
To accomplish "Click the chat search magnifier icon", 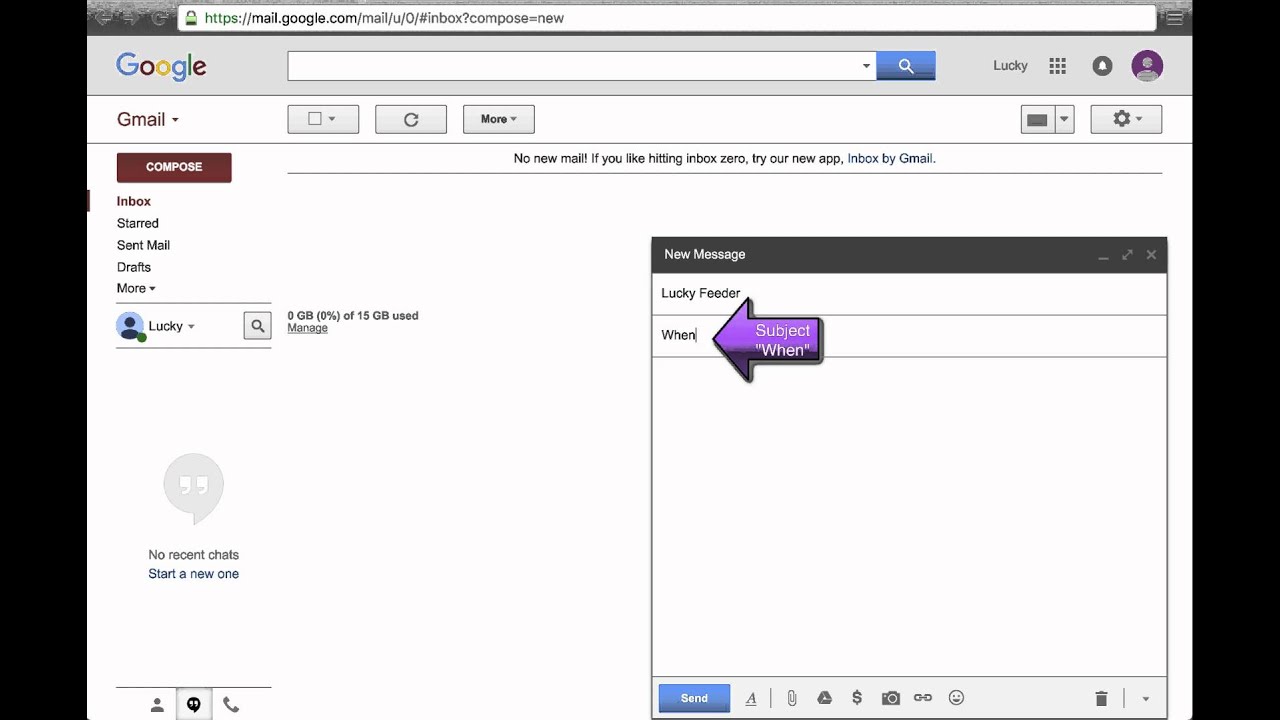I will tap(257, 325).
